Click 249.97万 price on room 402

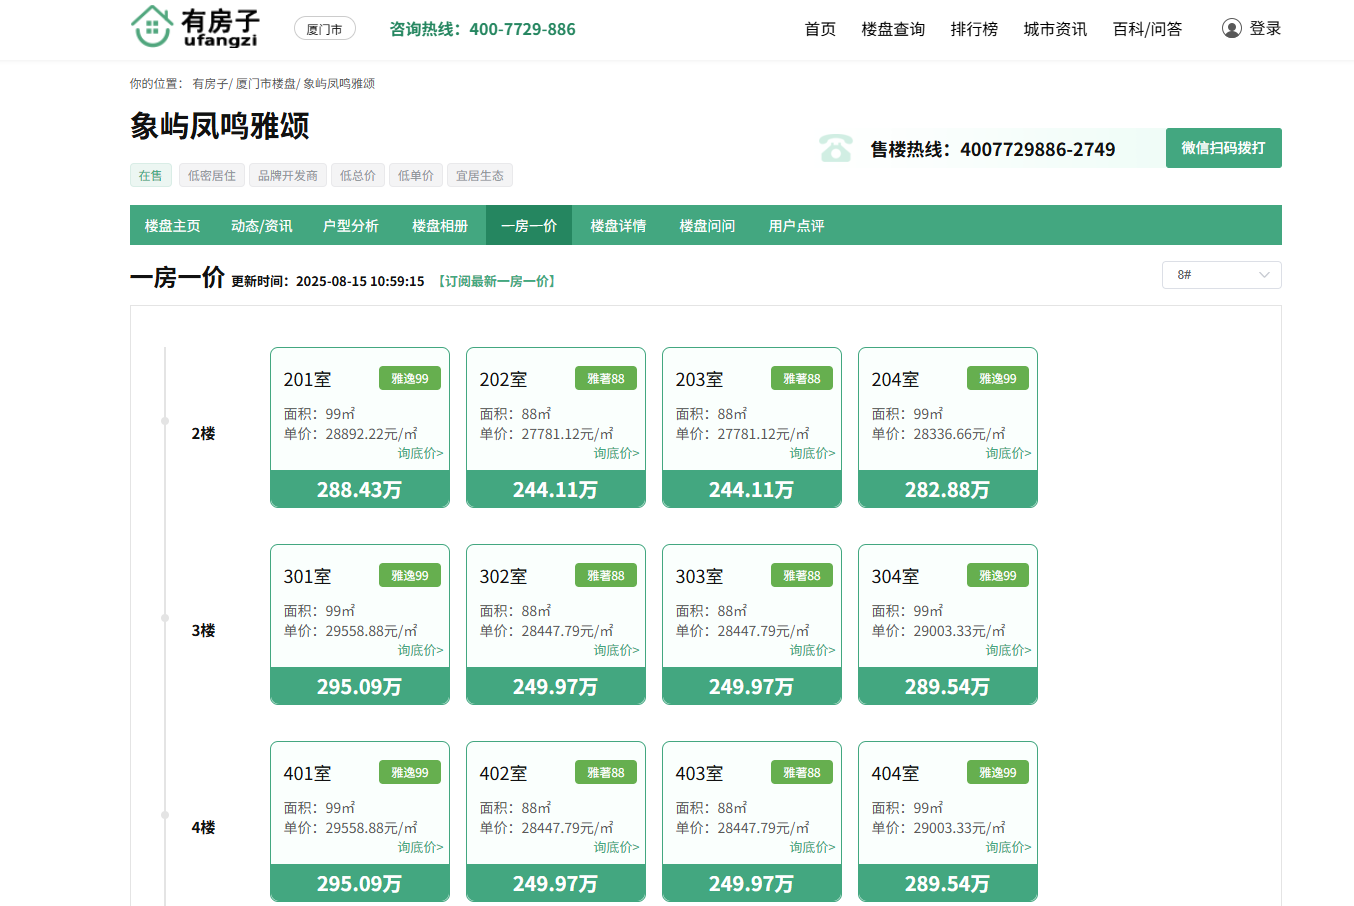(x=556, y=883)
